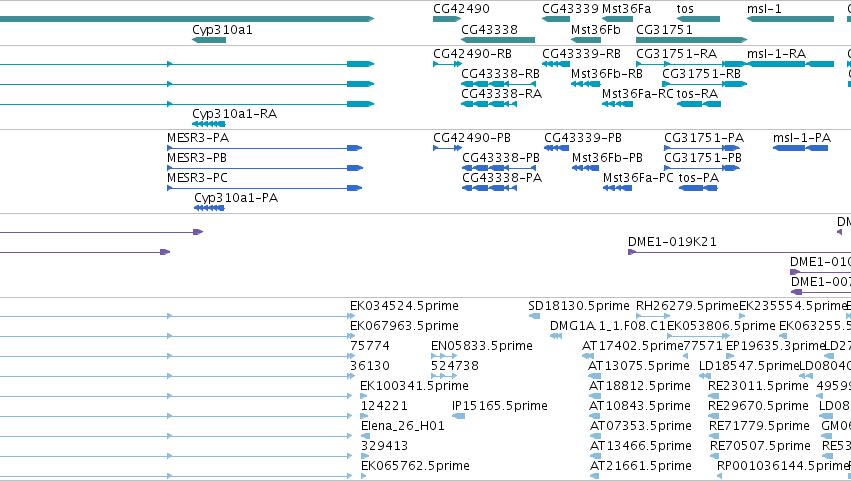Select transcript CG43338-RA
This screenshot has height=481, width=851.
(501, 94)
